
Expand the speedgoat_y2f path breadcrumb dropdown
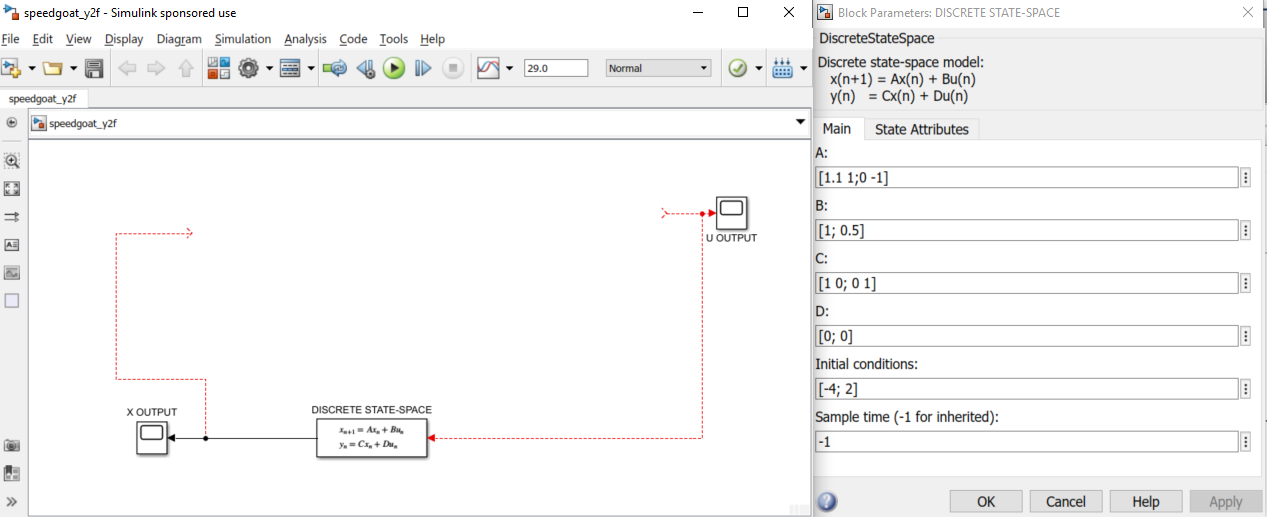coord(799,123)
